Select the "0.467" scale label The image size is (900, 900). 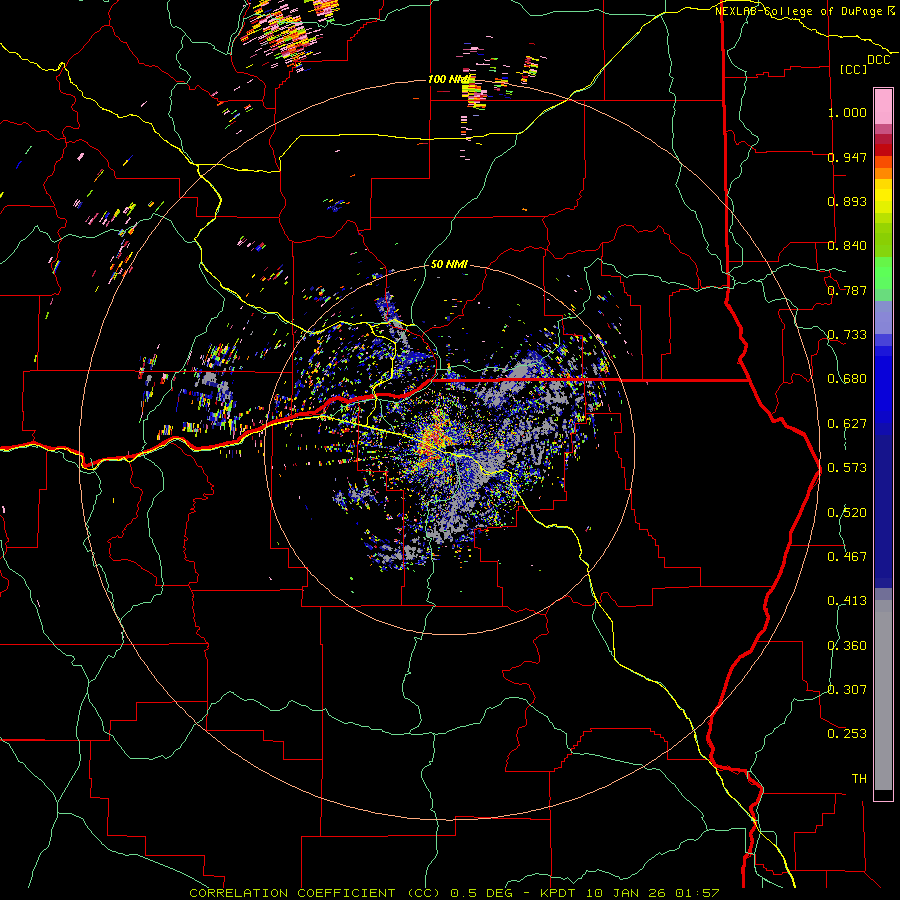click(x=847, y=557)
